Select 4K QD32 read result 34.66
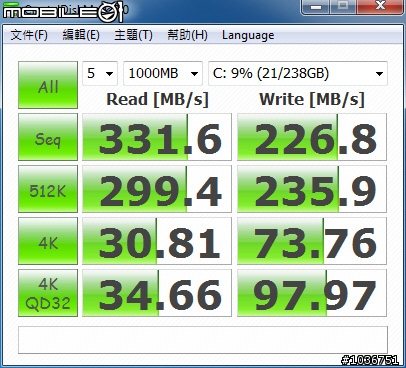 pyautogui.click(x=157, y=293)
